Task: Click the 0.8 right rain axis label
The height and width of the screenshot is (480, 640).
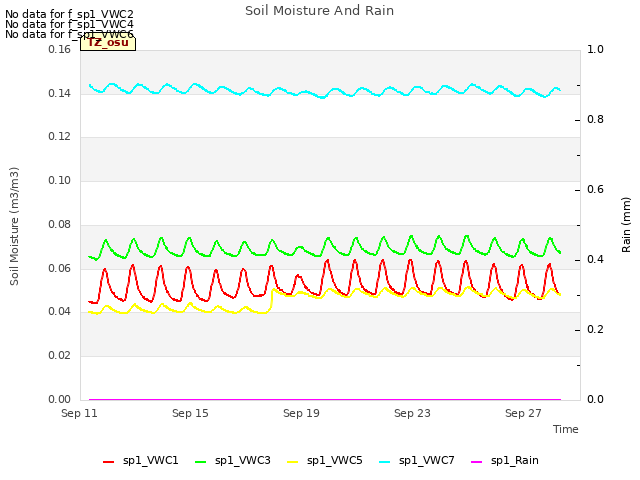Action: pyautogui.click(x=595, y=120)
